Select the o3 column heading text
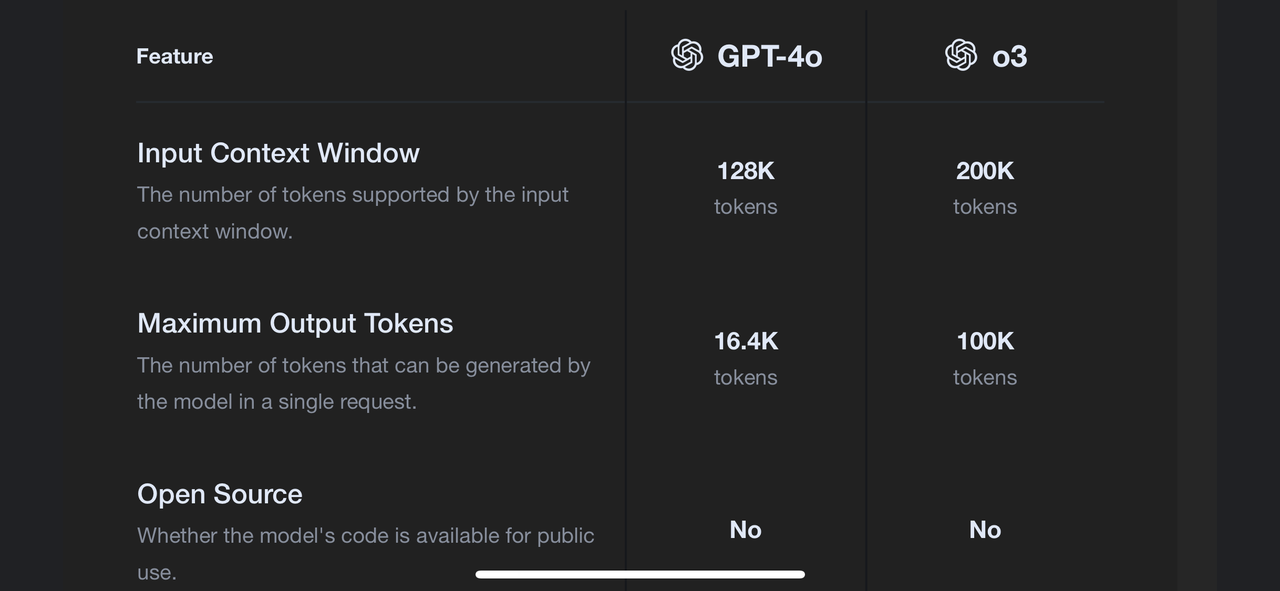This screenshot has width=1280, height=591. (x=1009, y=56)
